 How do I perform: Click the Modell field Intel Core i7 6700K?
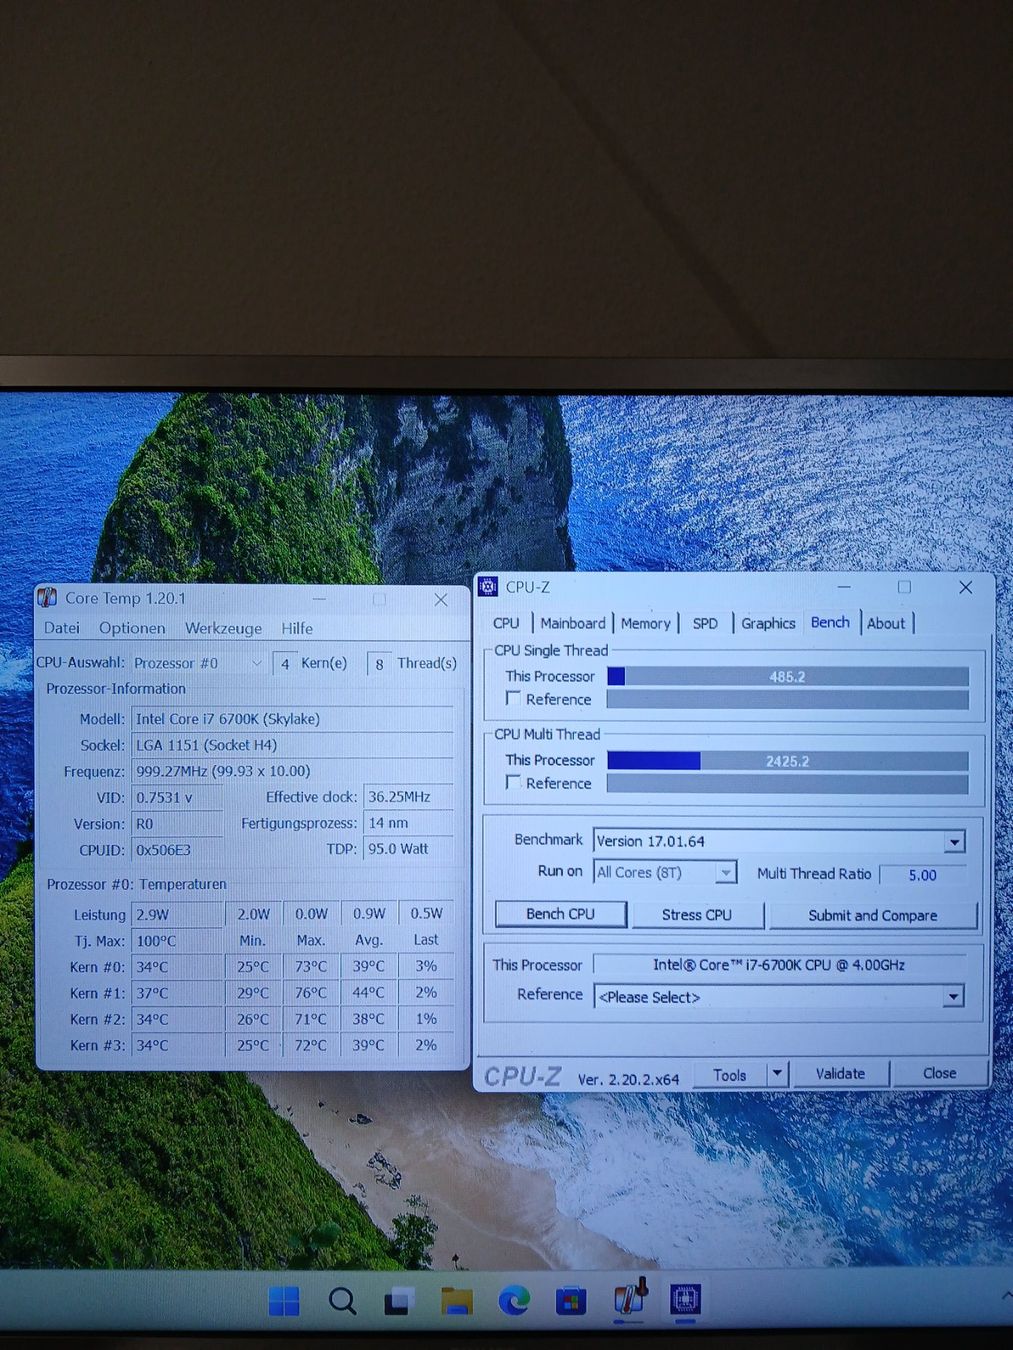(292, 719)
